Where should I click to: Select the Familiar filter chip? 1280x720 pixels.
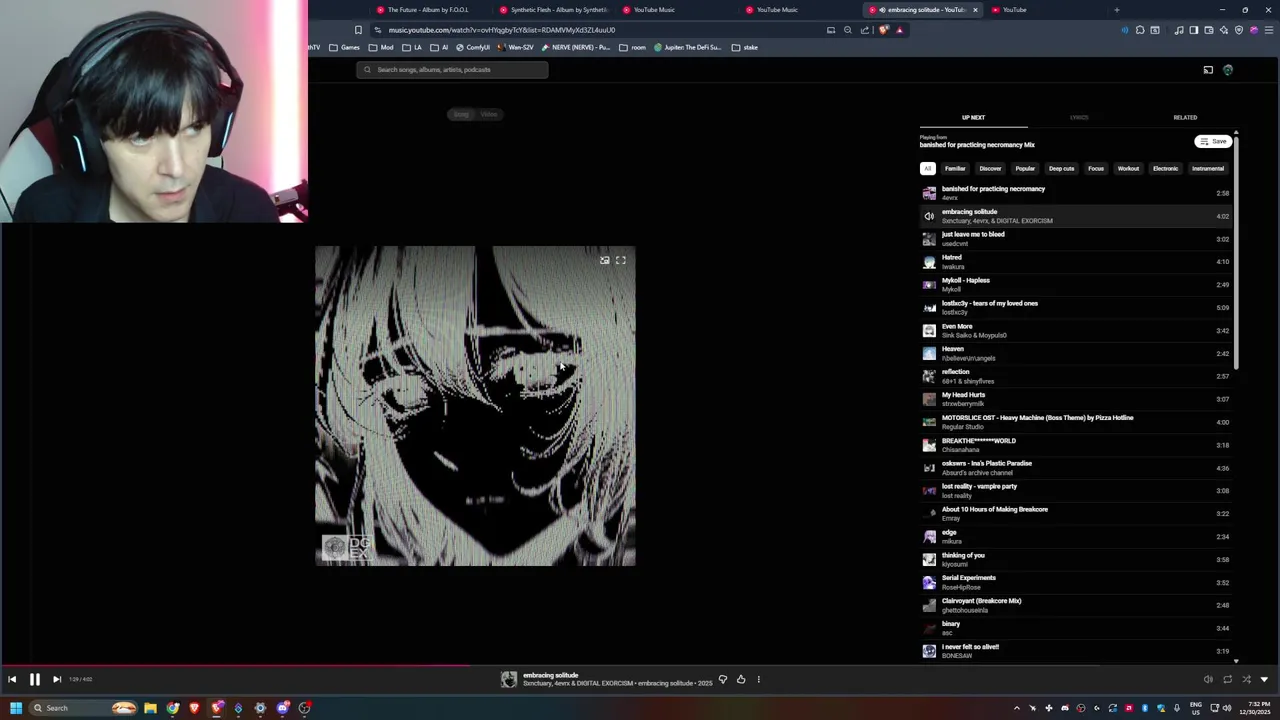(x=955, y=168)
